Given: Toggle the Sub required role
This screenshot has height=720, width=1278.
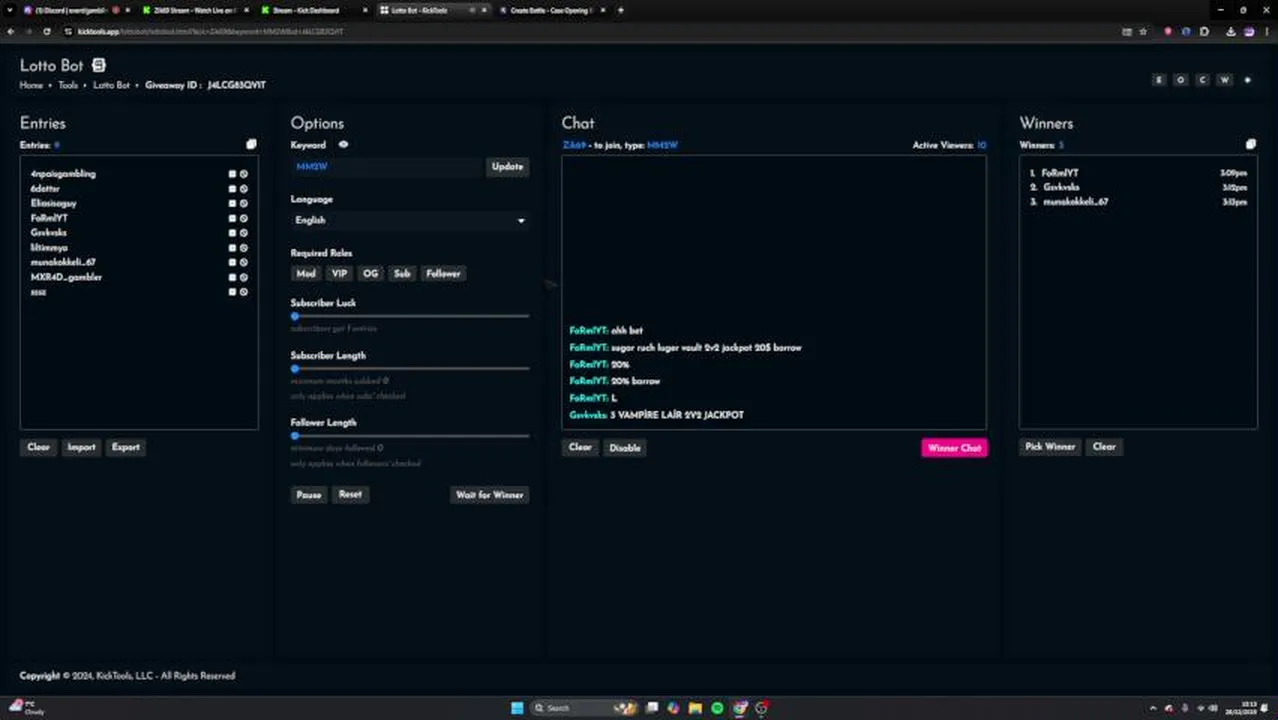Looking at the screenshot, I should click(402, 273).
